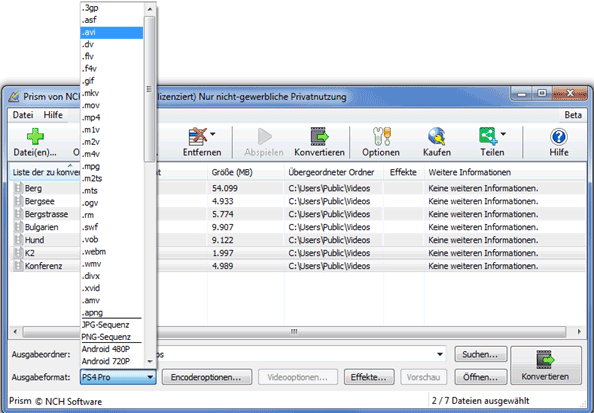Click the Abspielen play icon
Viewport: 594px width, 413px height.
click(x=264, y=137)
